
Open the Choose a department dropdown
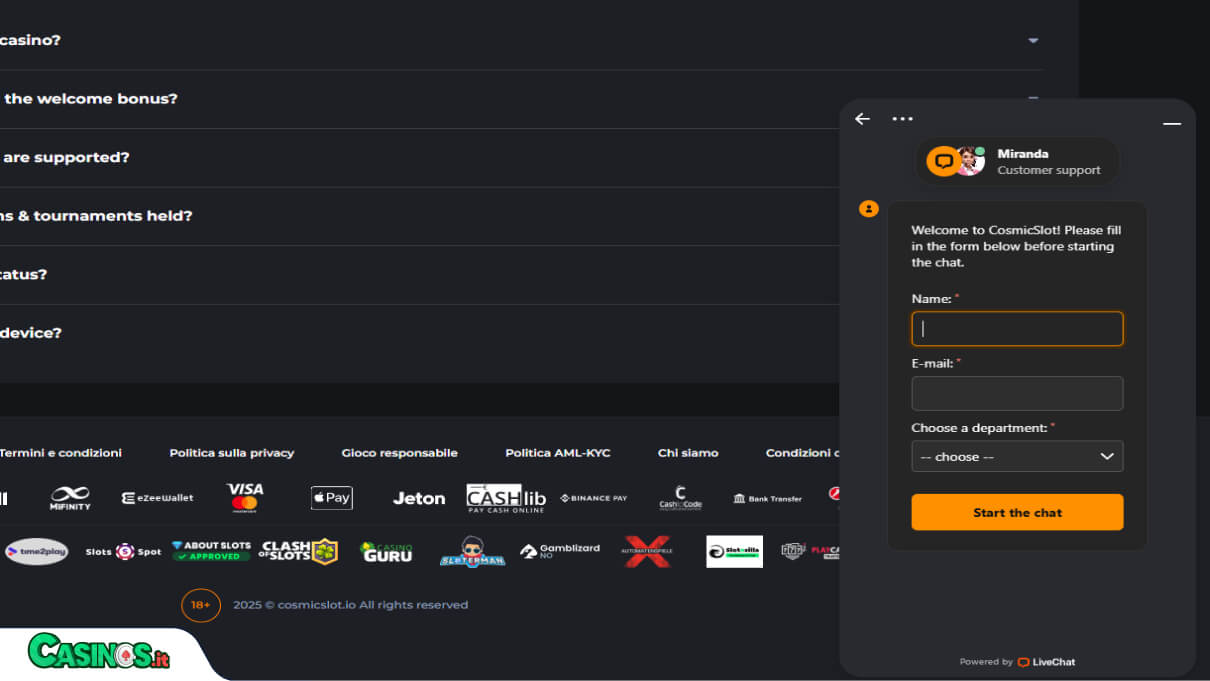tap(1017, 456)
